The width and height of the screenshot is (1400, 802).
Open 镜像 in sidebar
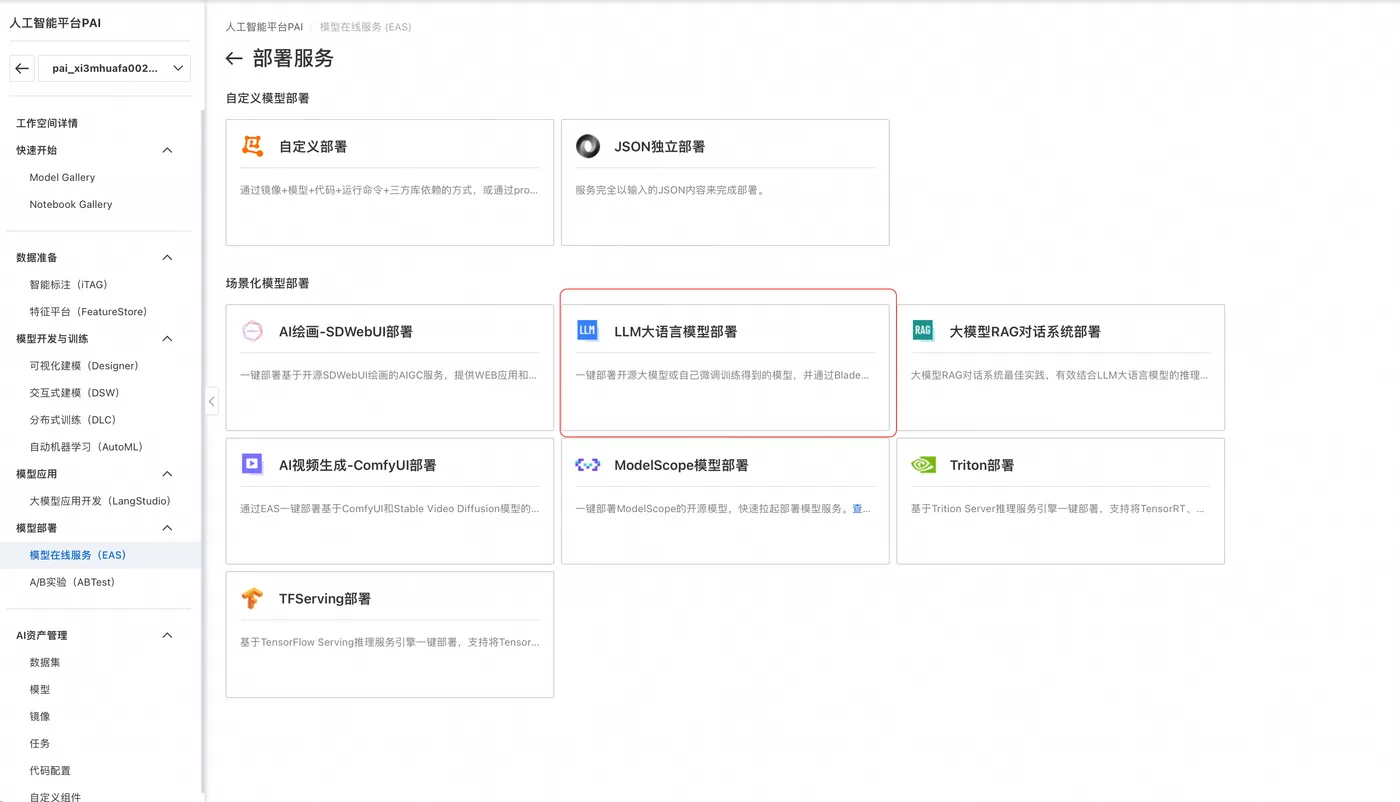pyautogui.click(x=40, y=716)
